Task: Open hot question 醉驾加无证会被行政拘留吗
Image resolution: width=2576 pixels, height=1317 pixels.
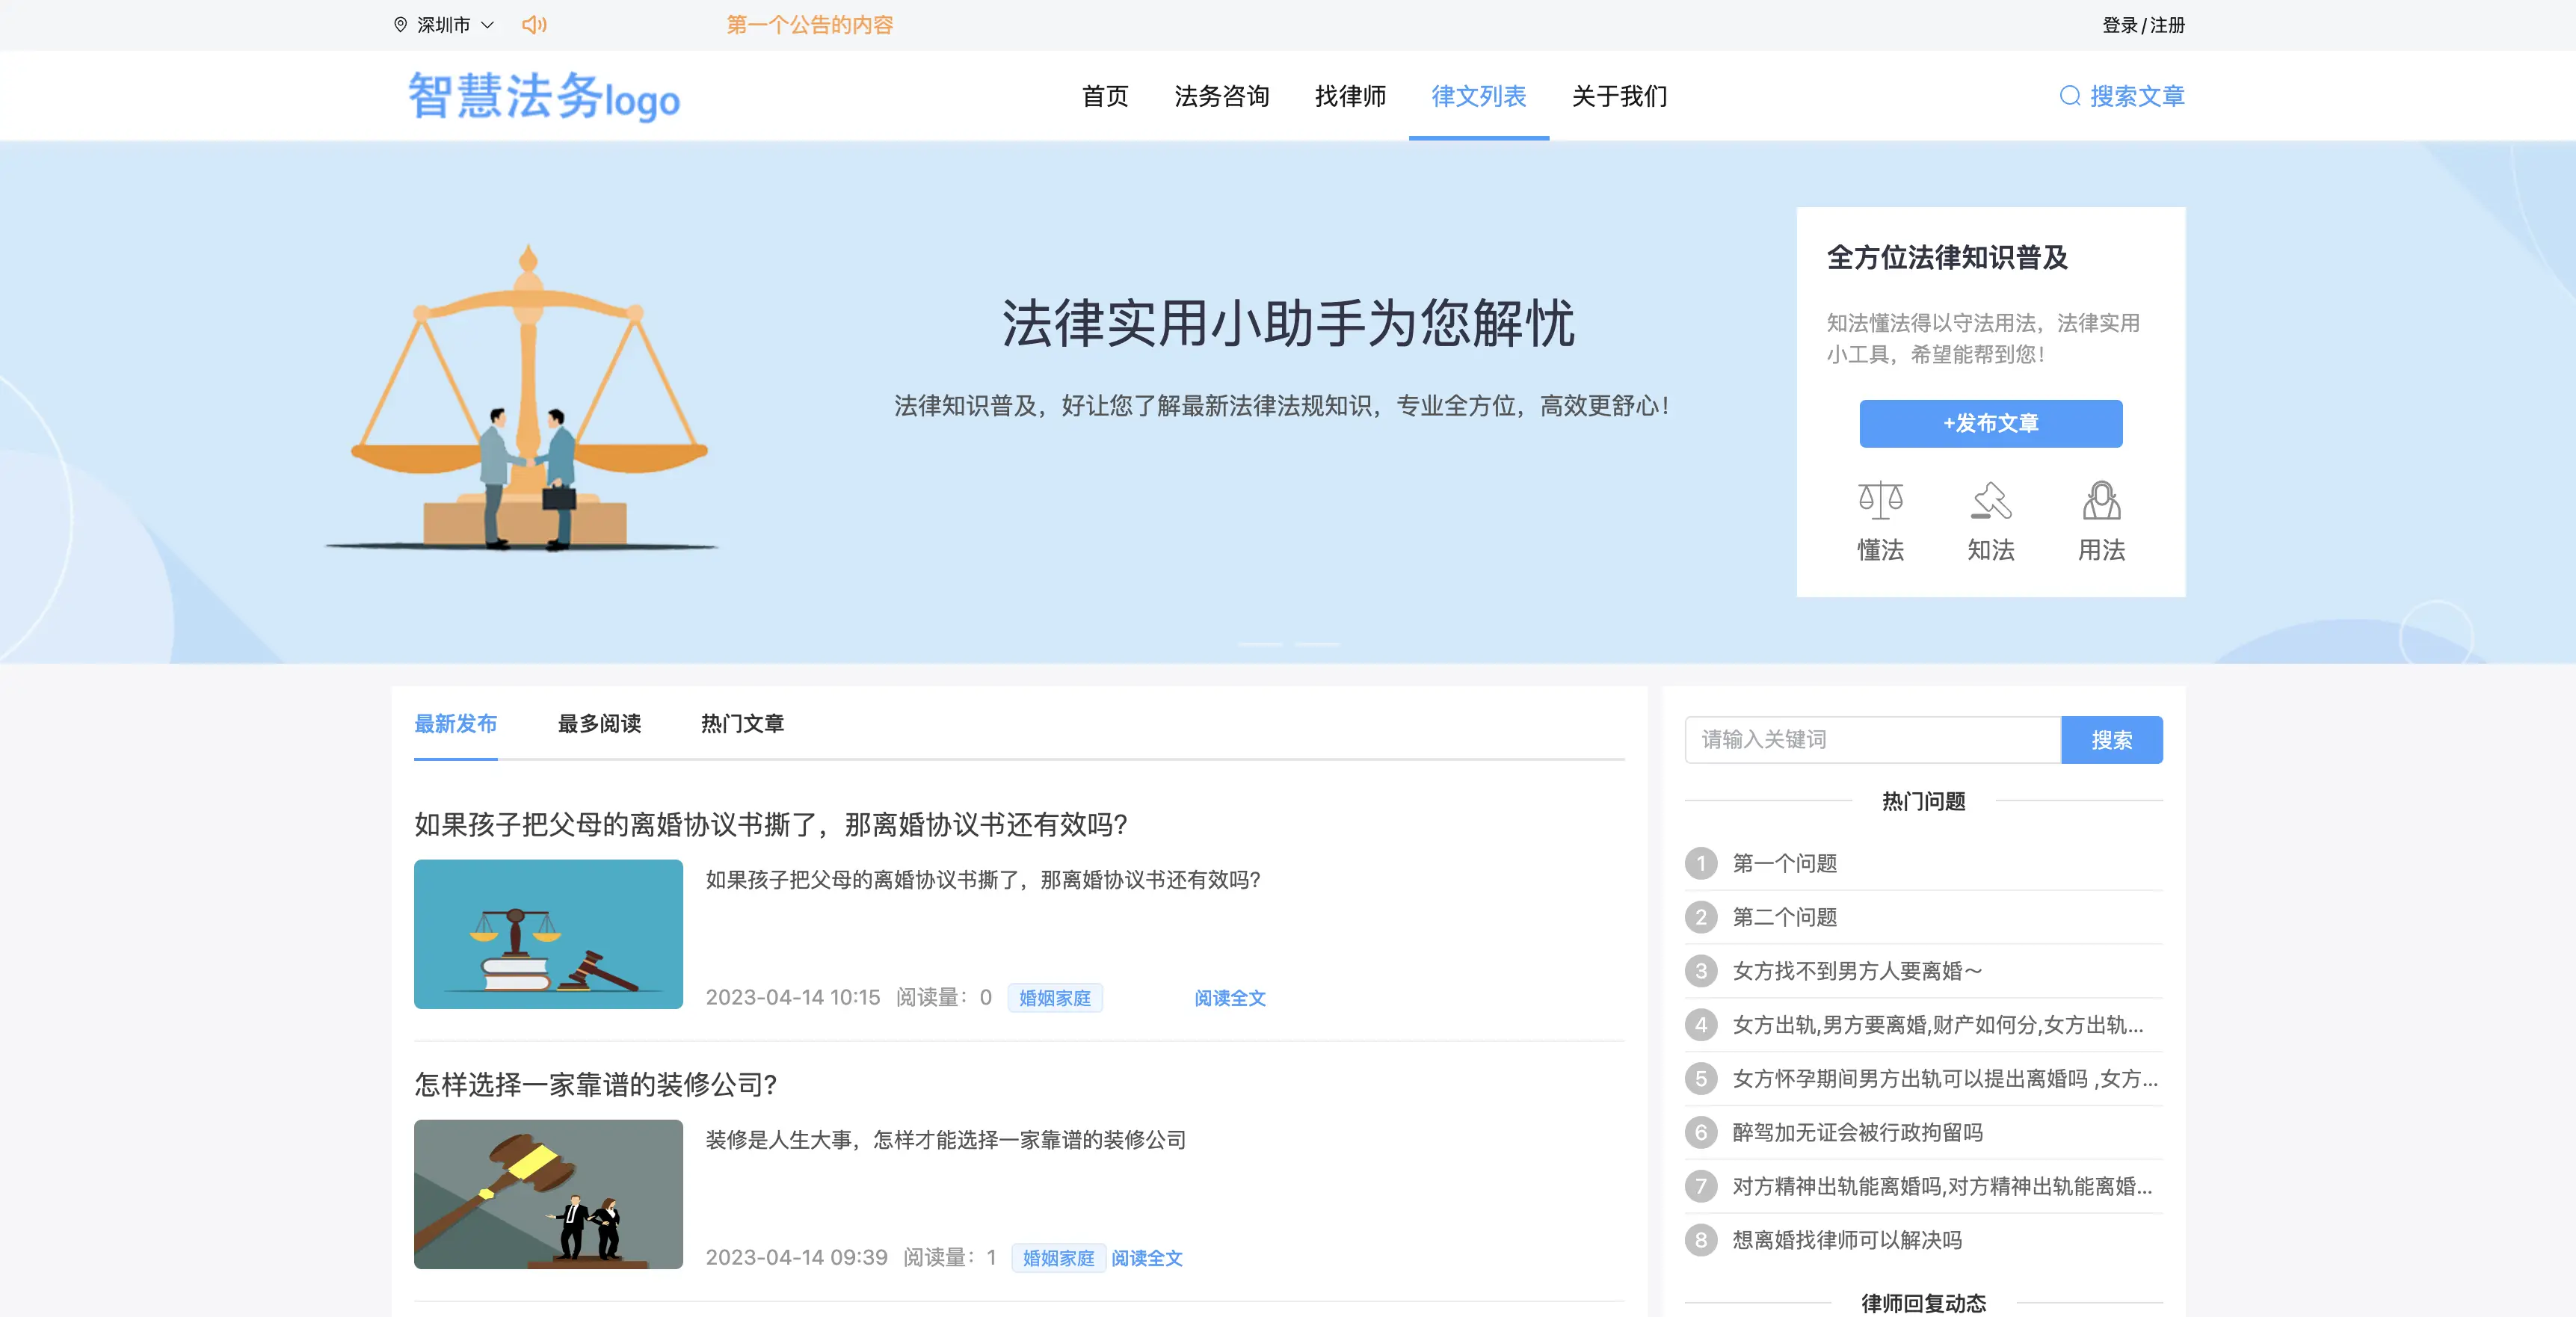Action: 1857,1132
